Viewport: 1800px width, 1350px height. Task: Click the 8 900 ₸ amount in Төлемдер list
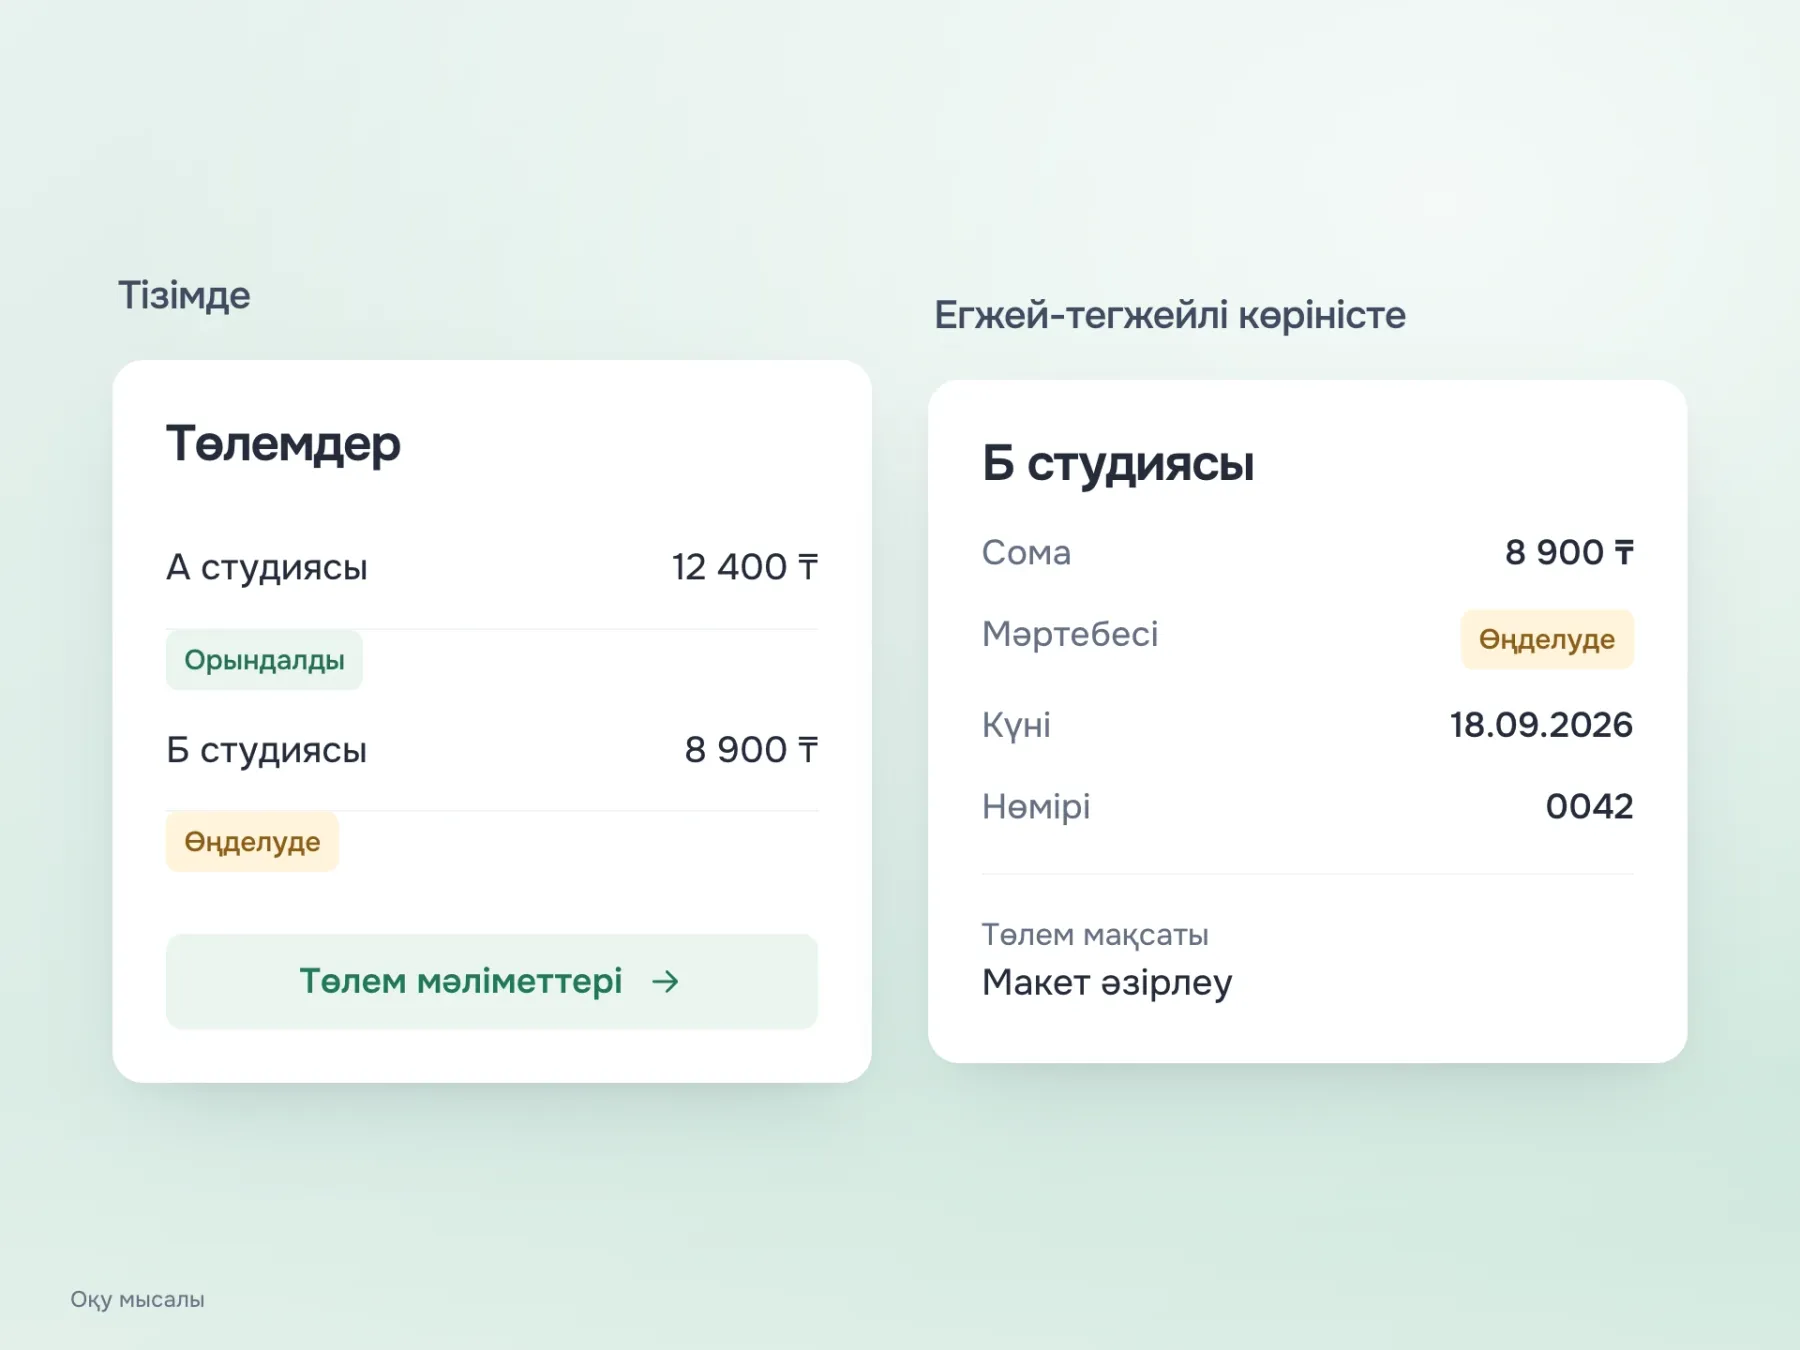751,750
